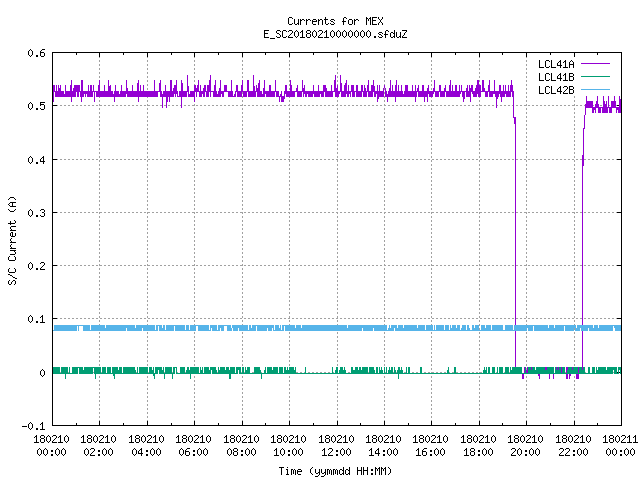Click the 0.1 y-axis tick value

pos(36,319)
